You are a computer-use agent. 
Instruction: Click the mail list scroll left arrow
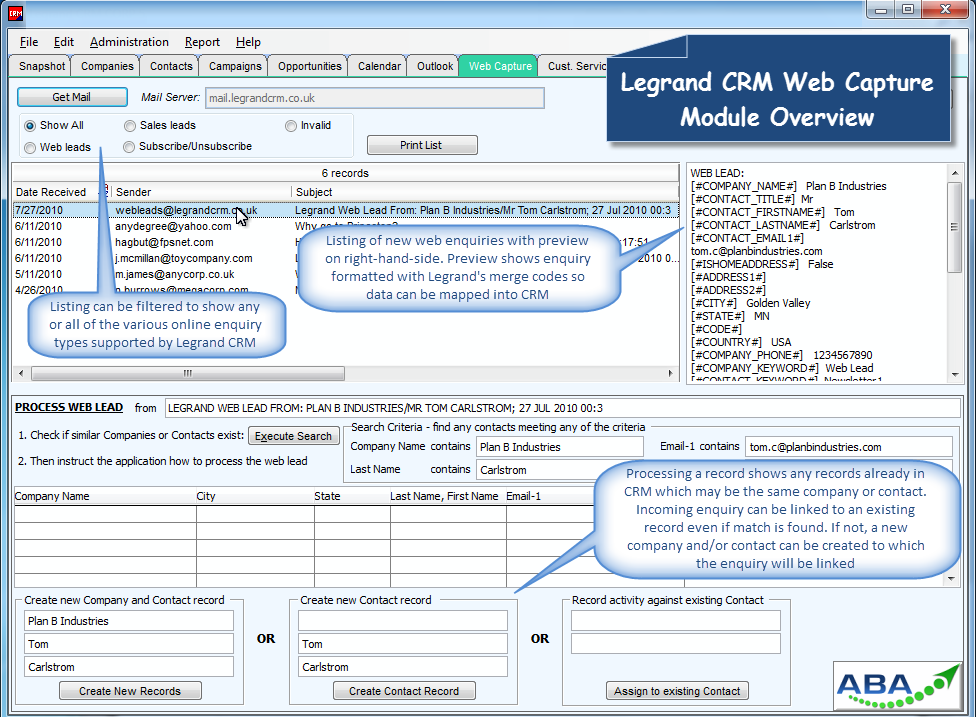click(x=21, y=373)
